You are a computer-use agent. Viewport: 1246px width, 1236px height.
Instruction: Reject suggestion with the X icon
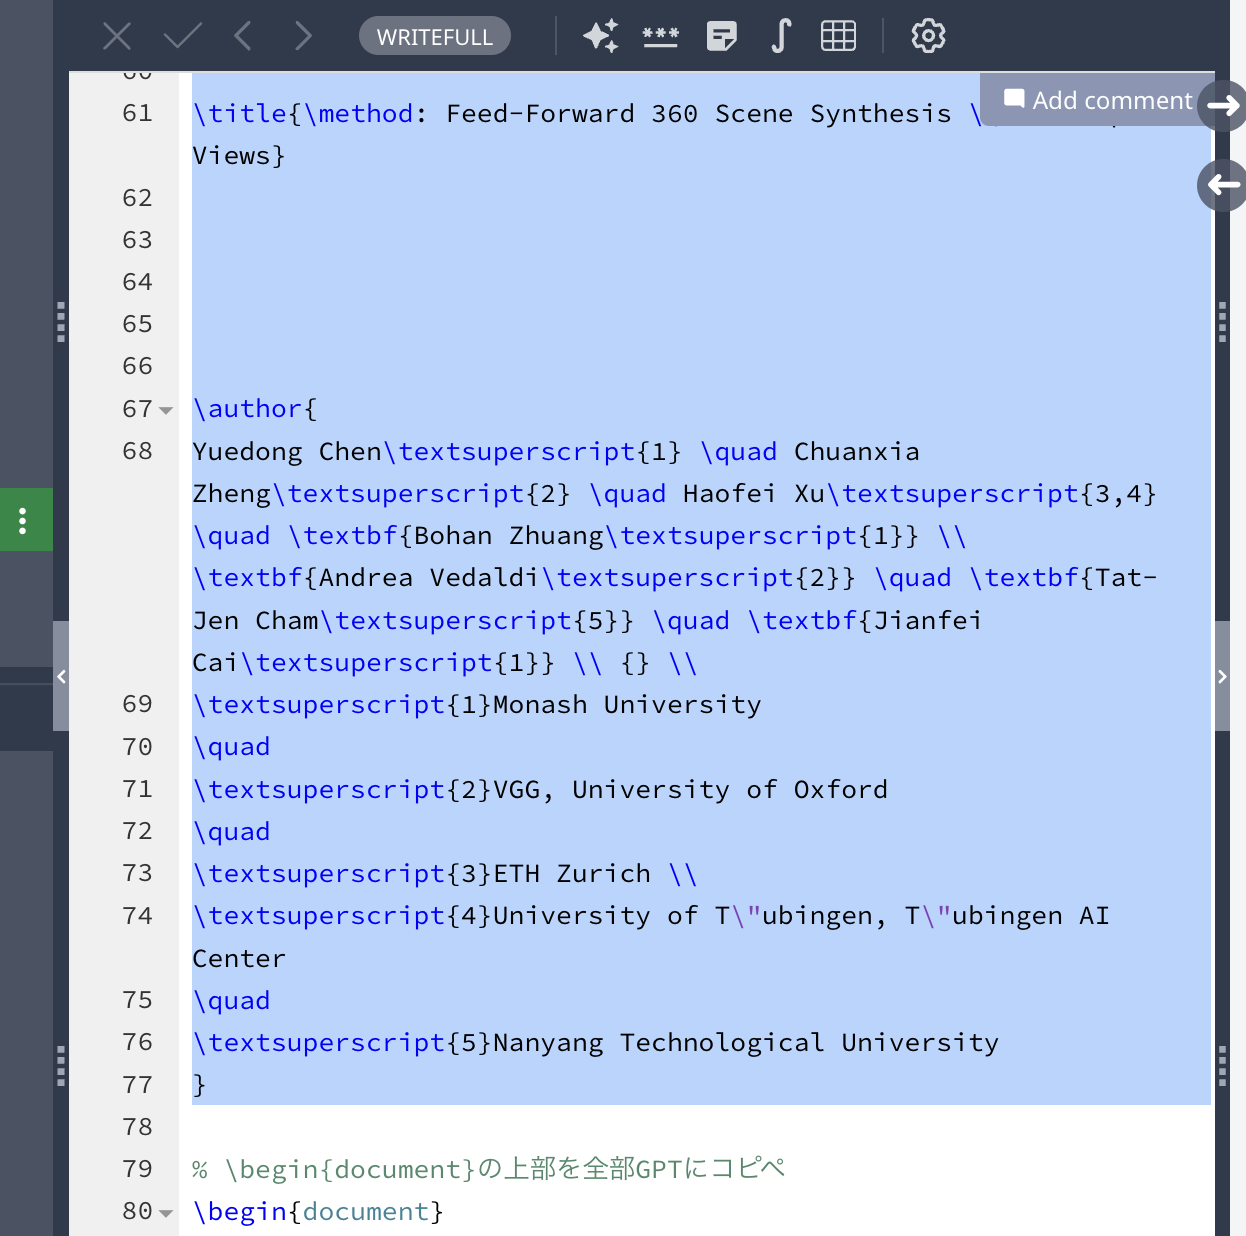pos(117,36)
